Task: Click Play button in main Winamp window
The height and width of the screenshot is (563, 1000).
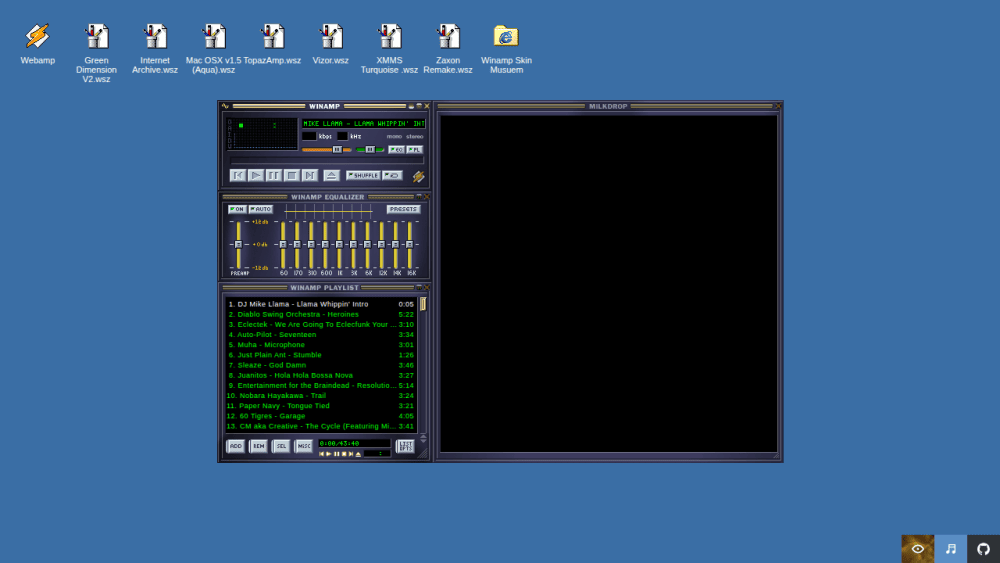Action: click(x=256, y=175)
